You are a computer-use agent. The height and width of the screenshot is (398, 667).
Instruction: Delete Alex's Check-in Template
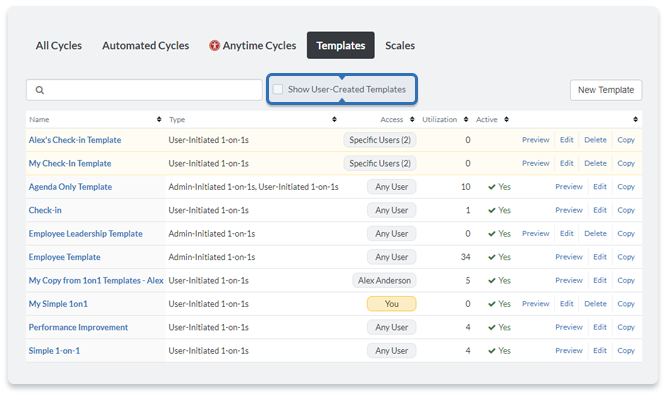pos(595,140)
